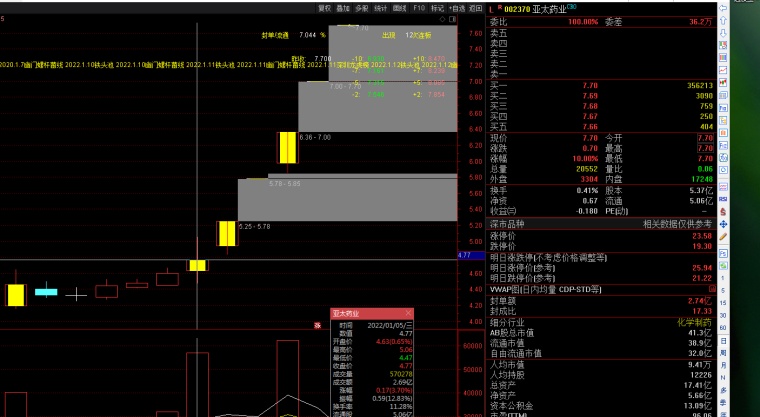The image size is (760, 417).
Task: Switch to 5-minute period
Action: point(723,290)
